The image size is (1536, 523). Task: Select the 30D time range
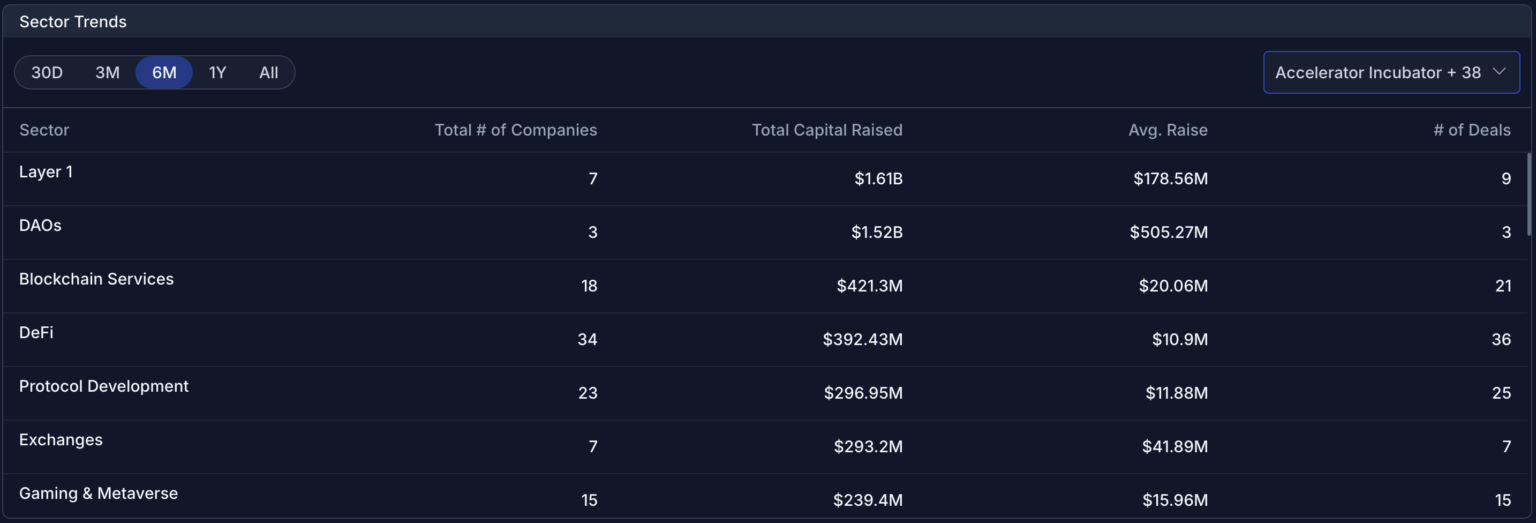pyautogui.click(x=47, y=73)
